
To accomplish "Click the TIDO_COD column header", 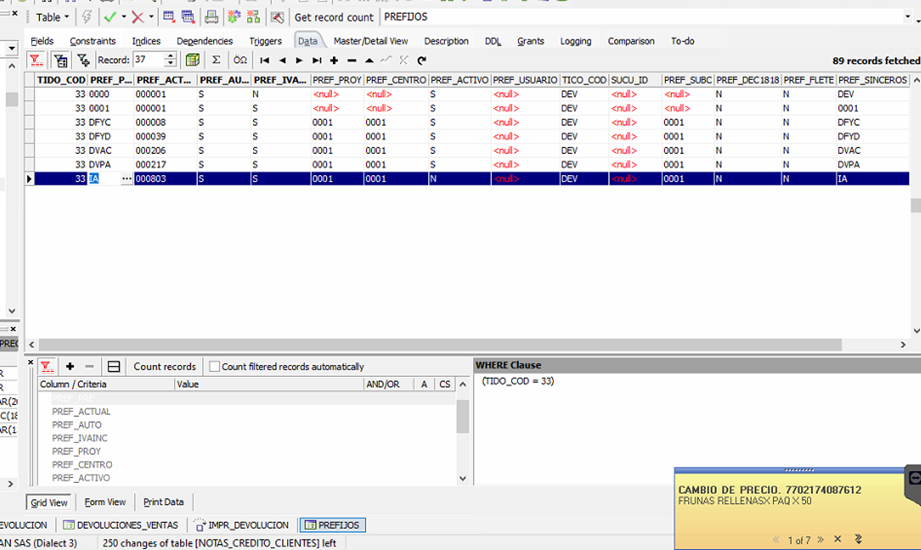I will (61, 80).
